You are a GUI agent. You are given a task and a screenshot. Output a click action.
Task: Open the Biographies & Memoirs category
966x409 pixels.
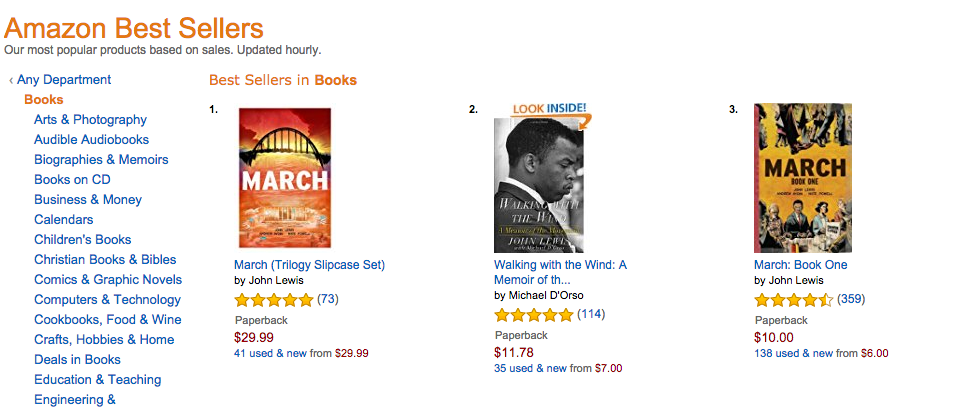coord(101,160)
